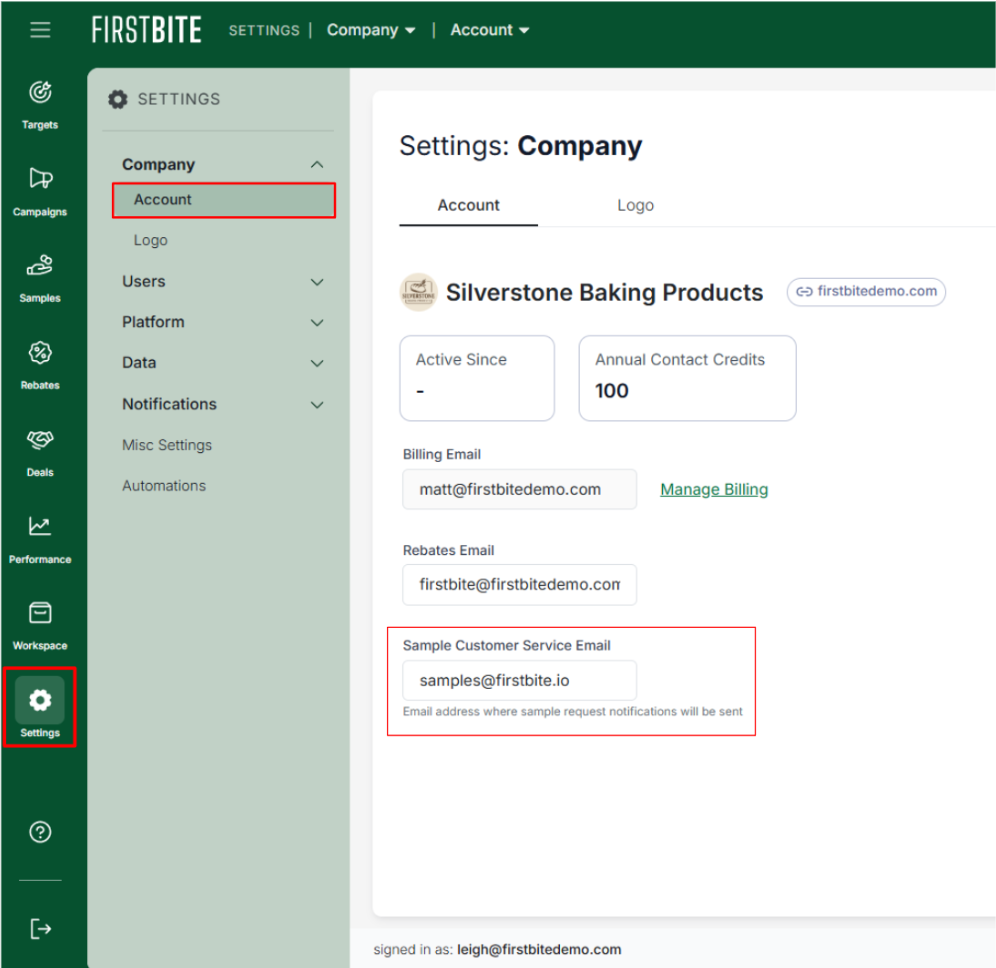Click the signed in email leigh@firstbitedemo.com
The height and width of the screenshot is (968, 996).
tap(539, 950)
